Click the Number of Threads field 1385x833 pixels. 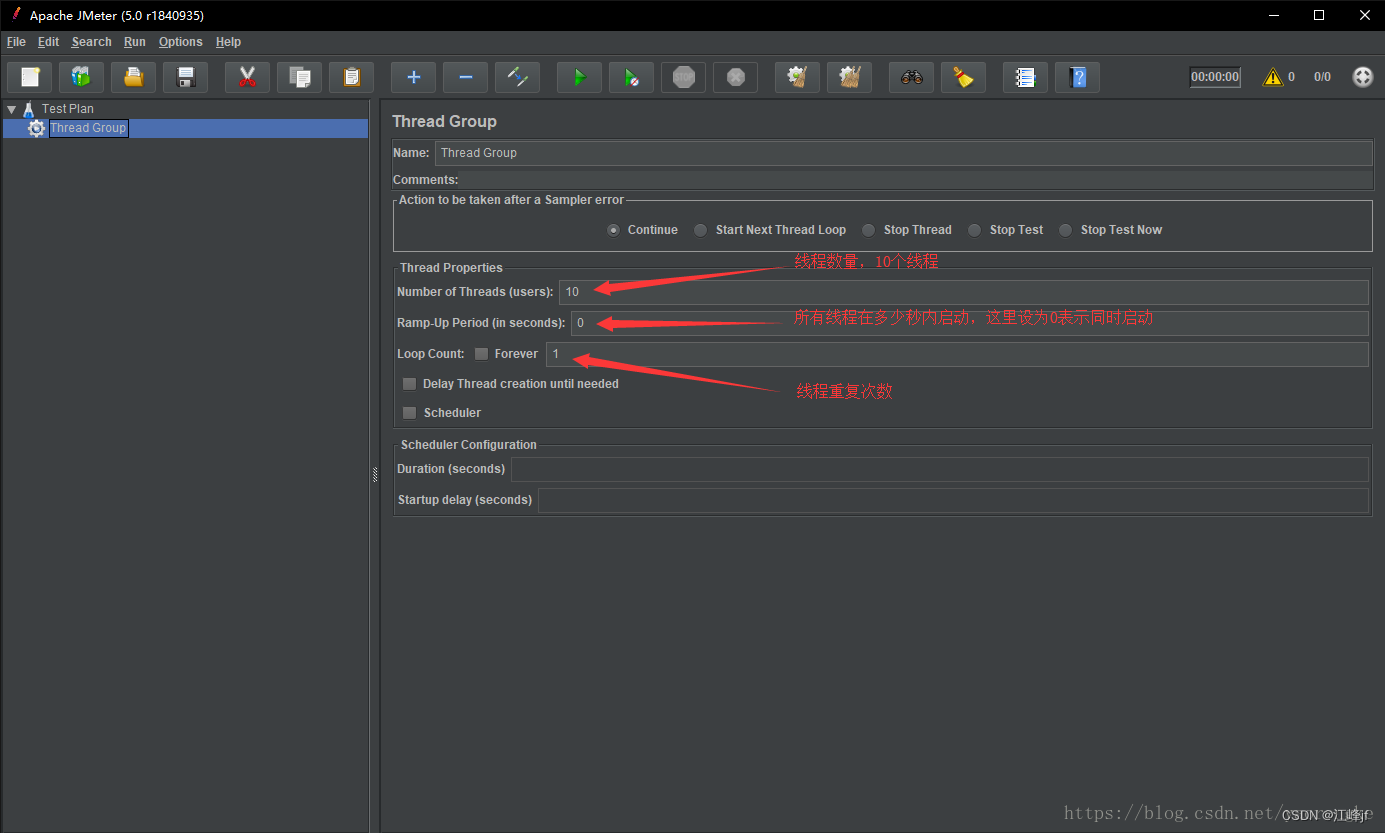(964, 292)
